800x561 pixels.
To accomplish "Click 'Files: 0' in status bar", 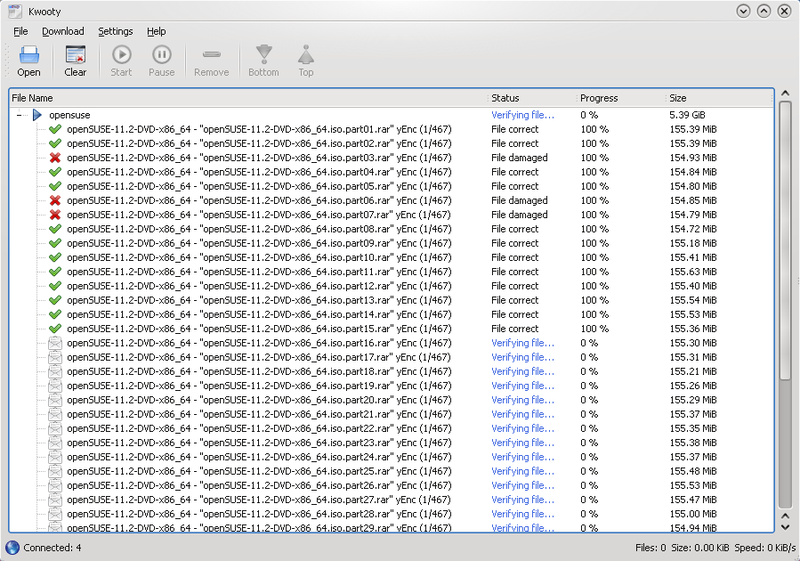I will [651, 548].
